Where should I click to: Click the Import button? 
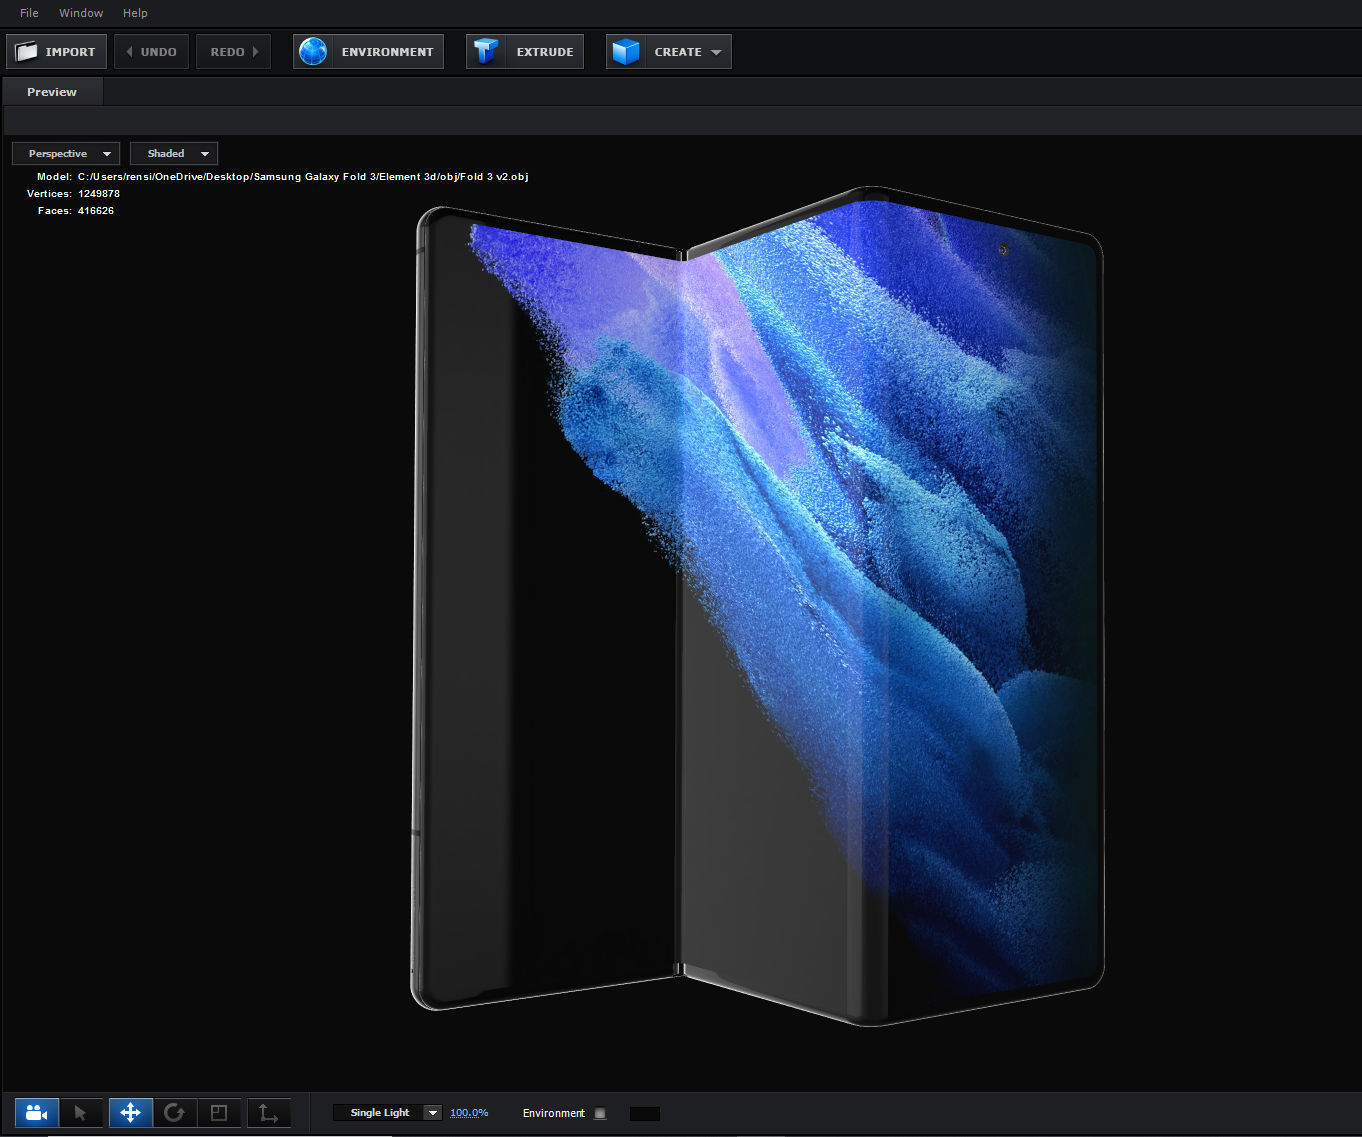(x=56, y=52)
